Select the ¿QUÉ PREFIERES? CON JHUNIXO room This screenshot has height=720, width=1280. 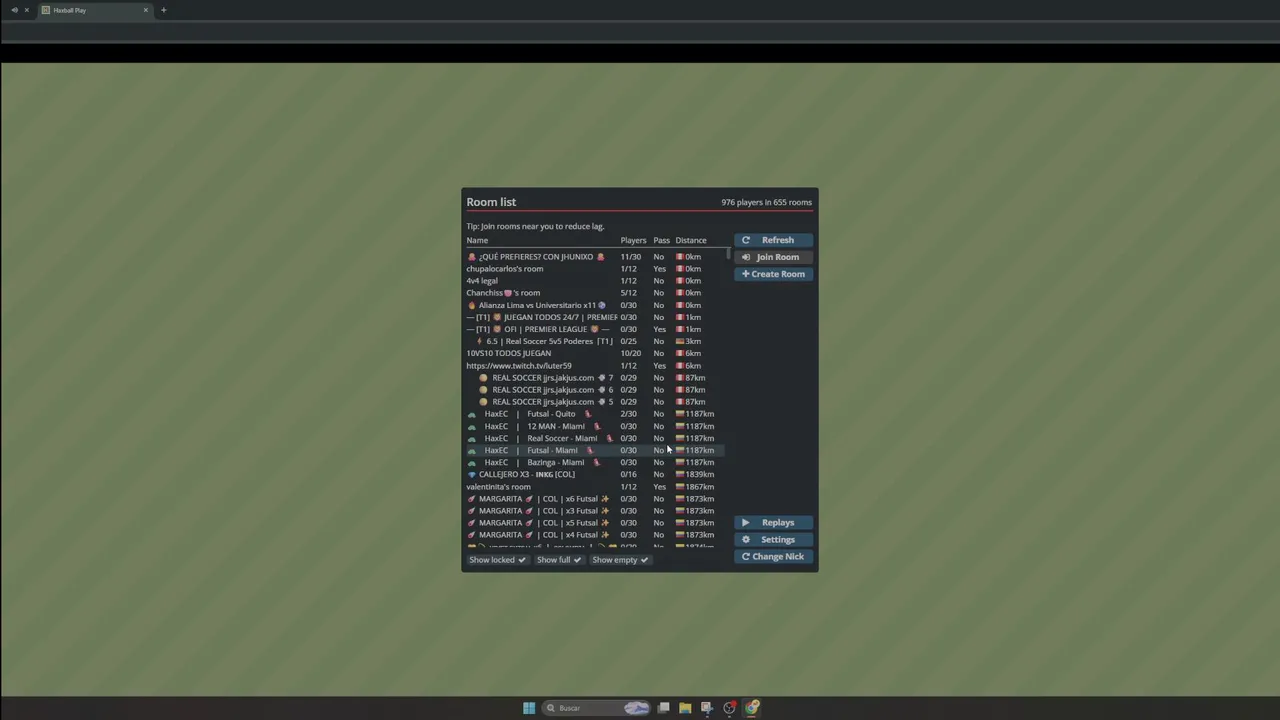coord(595,257)
